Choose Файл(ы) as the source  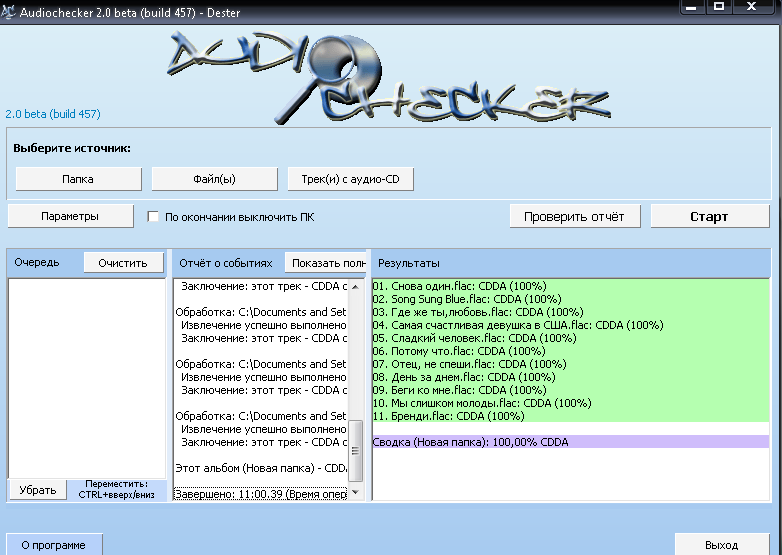coord(214,178)
